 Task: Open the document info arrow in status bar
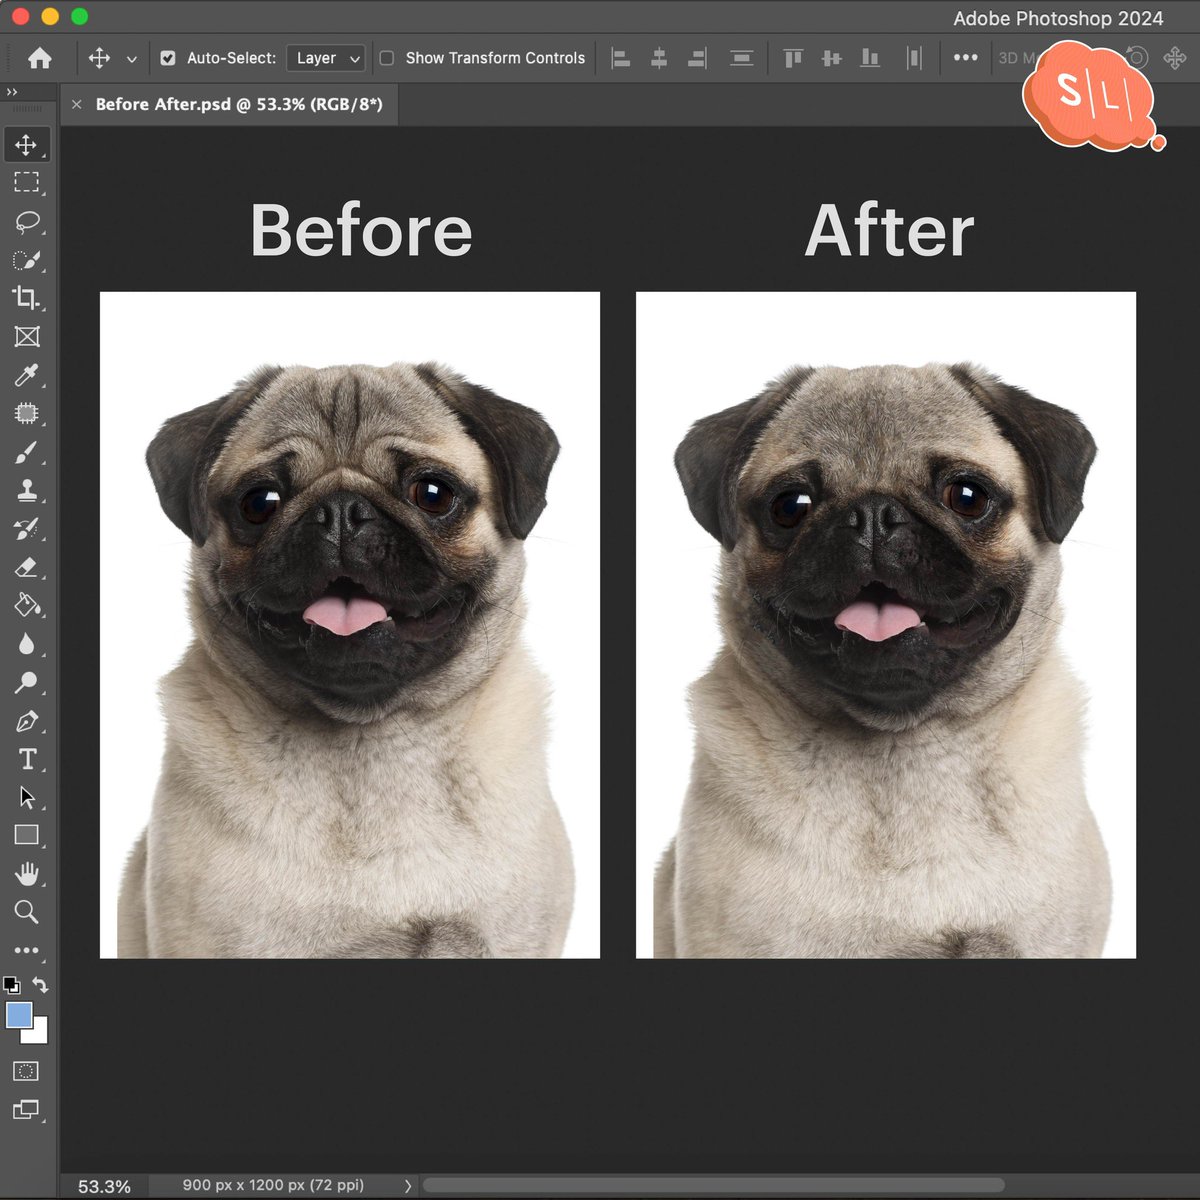click(x=407, y=1184)
